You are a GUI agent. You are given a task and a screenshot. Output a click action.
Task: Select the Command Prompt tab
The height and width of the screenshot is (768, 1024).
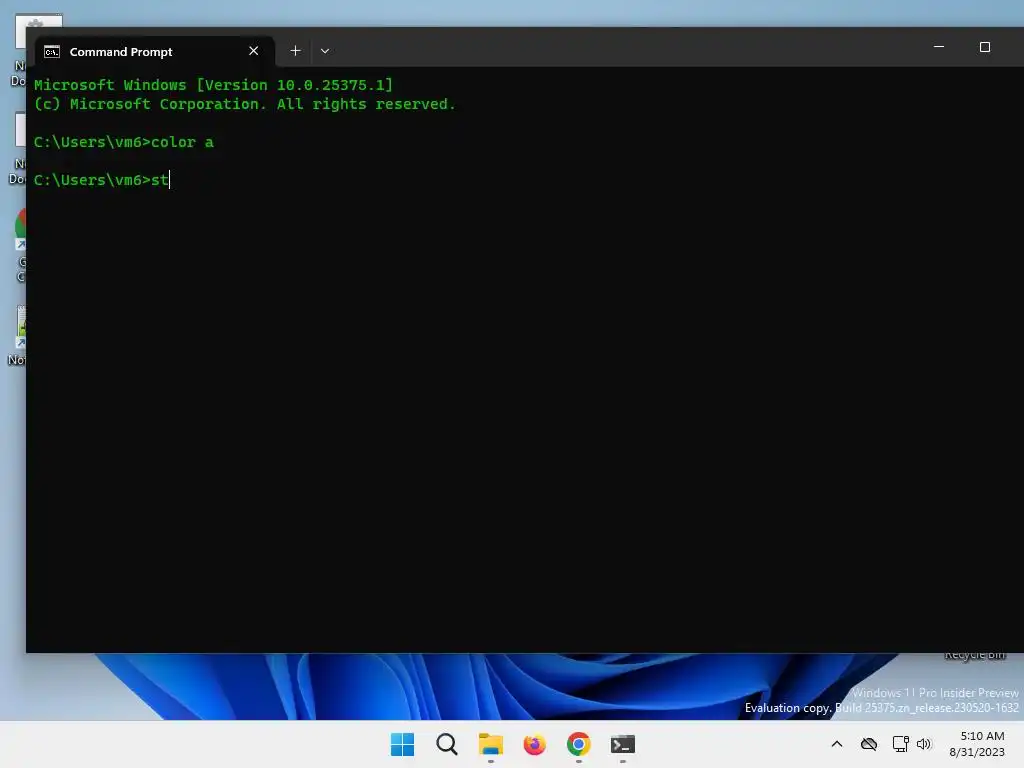pos(155,51)
